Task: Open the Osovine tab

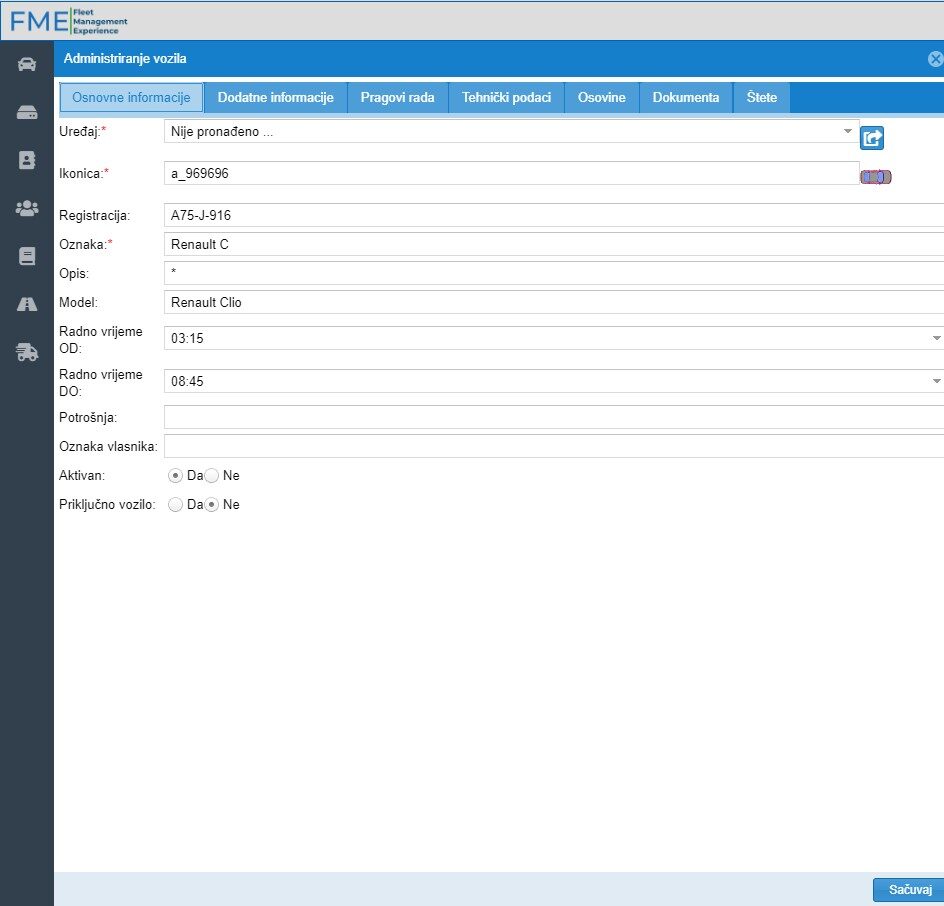Action: point(601,98)
